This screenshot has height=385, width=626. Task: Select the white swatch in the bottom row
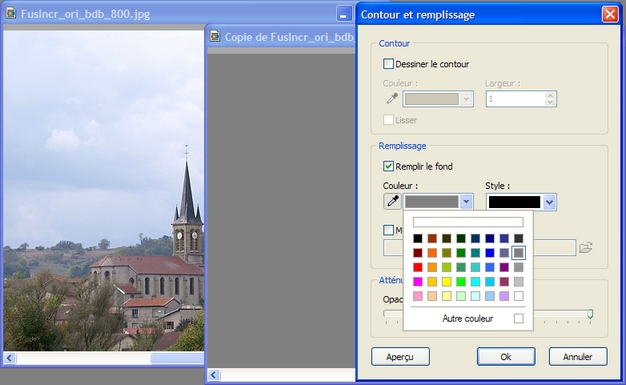[519, 296]
